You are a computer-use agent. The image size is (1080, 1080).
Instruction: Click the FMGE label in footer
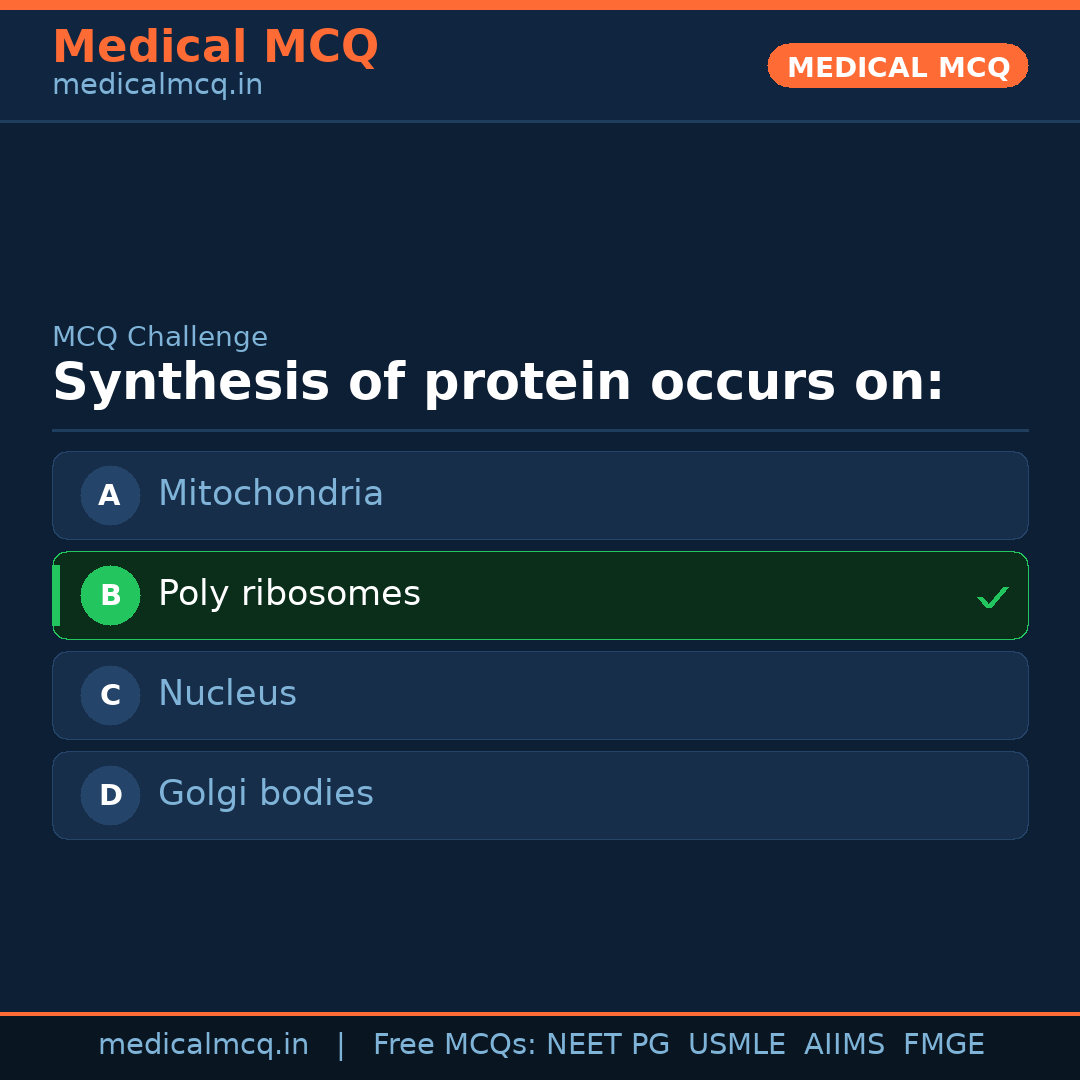(943, 1045)
